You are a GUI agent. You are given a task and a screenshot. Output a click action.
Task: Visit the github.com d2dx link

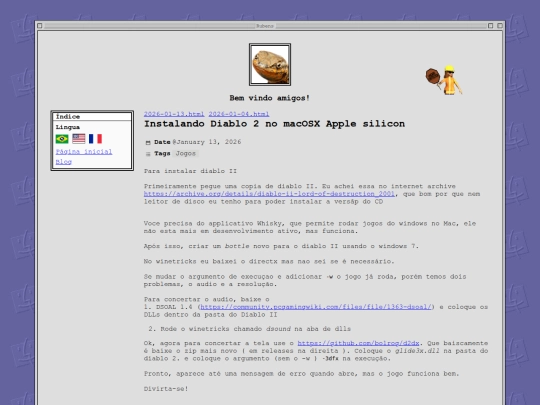pyautogui.click(x=358, y=343)
